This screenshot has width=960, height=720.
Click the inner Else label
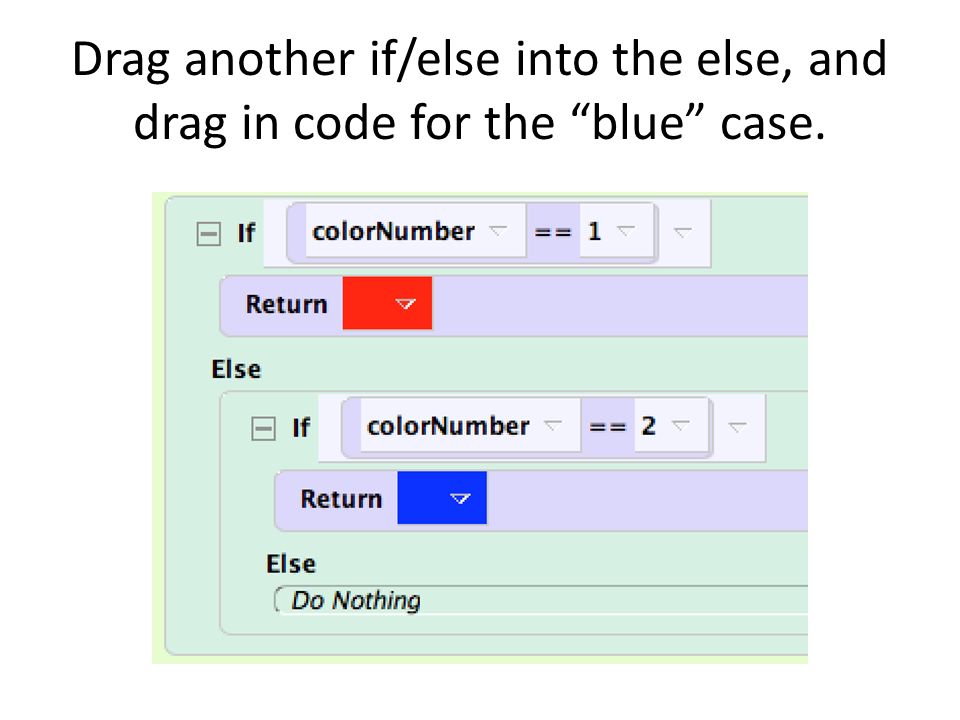(291, 564)
